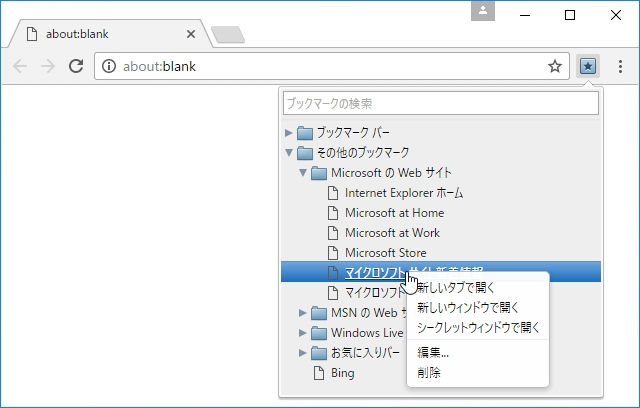Click page icon of Microsoft at Home
The image size is (640, 408).
(x=333, y=213)
